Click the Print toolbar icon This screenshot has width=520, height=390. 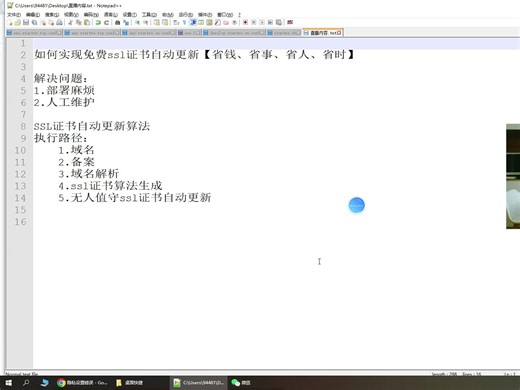click(x=59, y=23)
